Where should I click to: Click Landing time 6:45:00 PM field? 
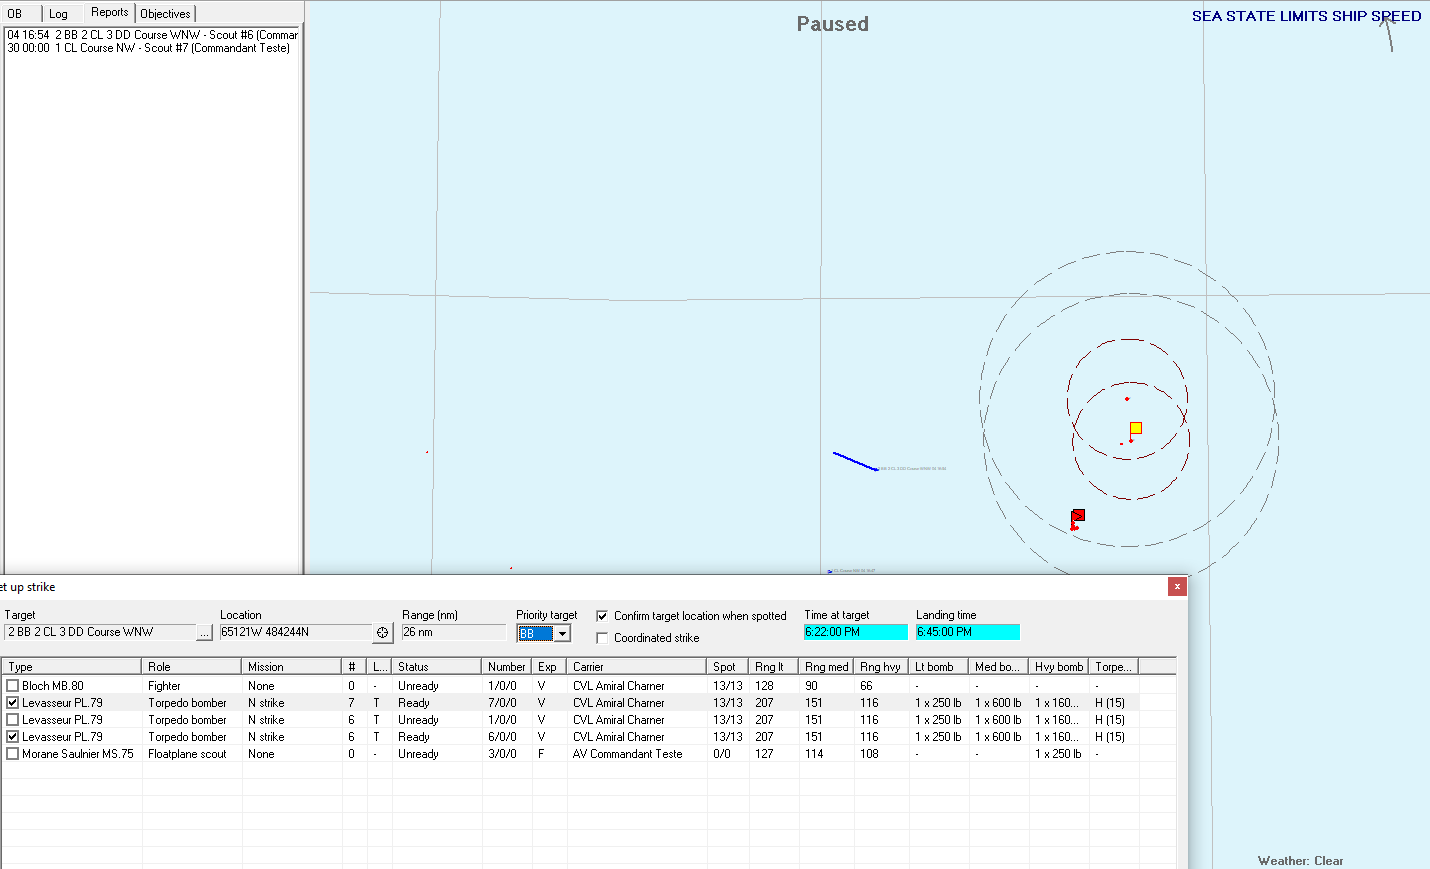968,632
